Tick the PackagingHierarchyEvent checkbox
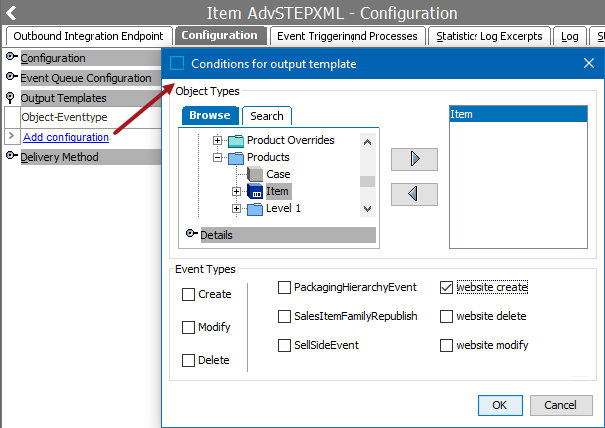 pyautogui.click(x=284, y=287)
